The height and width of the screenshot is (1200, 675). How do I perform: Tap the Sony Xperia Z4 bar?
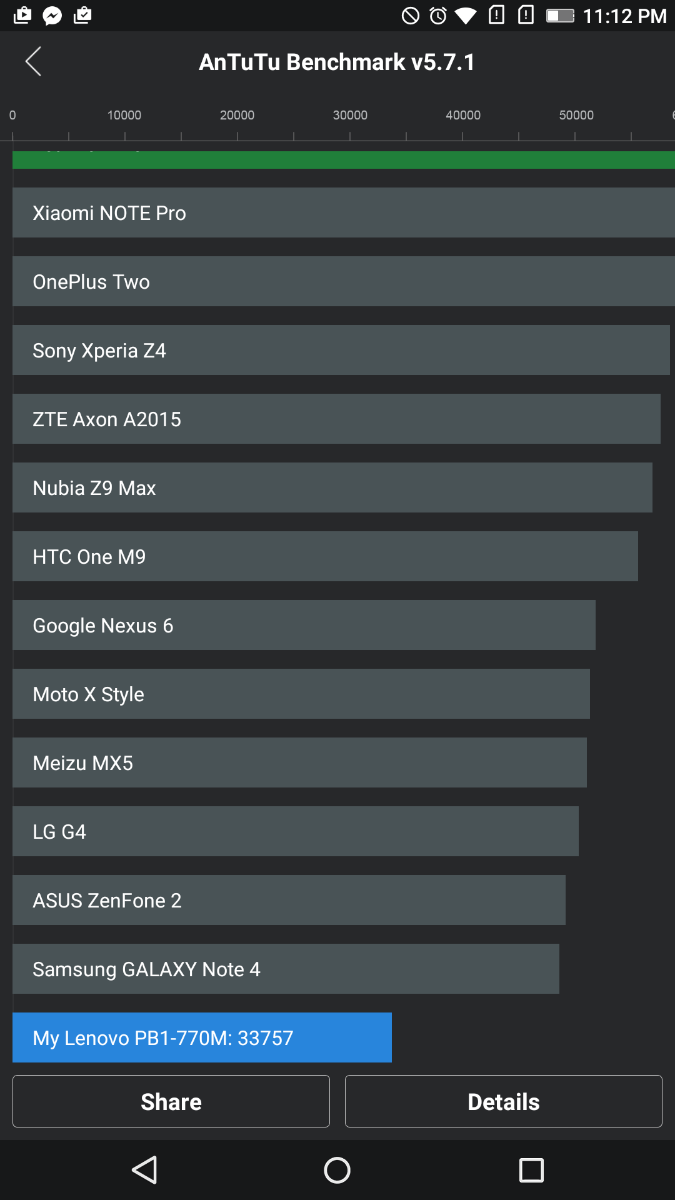pos(340,351)
